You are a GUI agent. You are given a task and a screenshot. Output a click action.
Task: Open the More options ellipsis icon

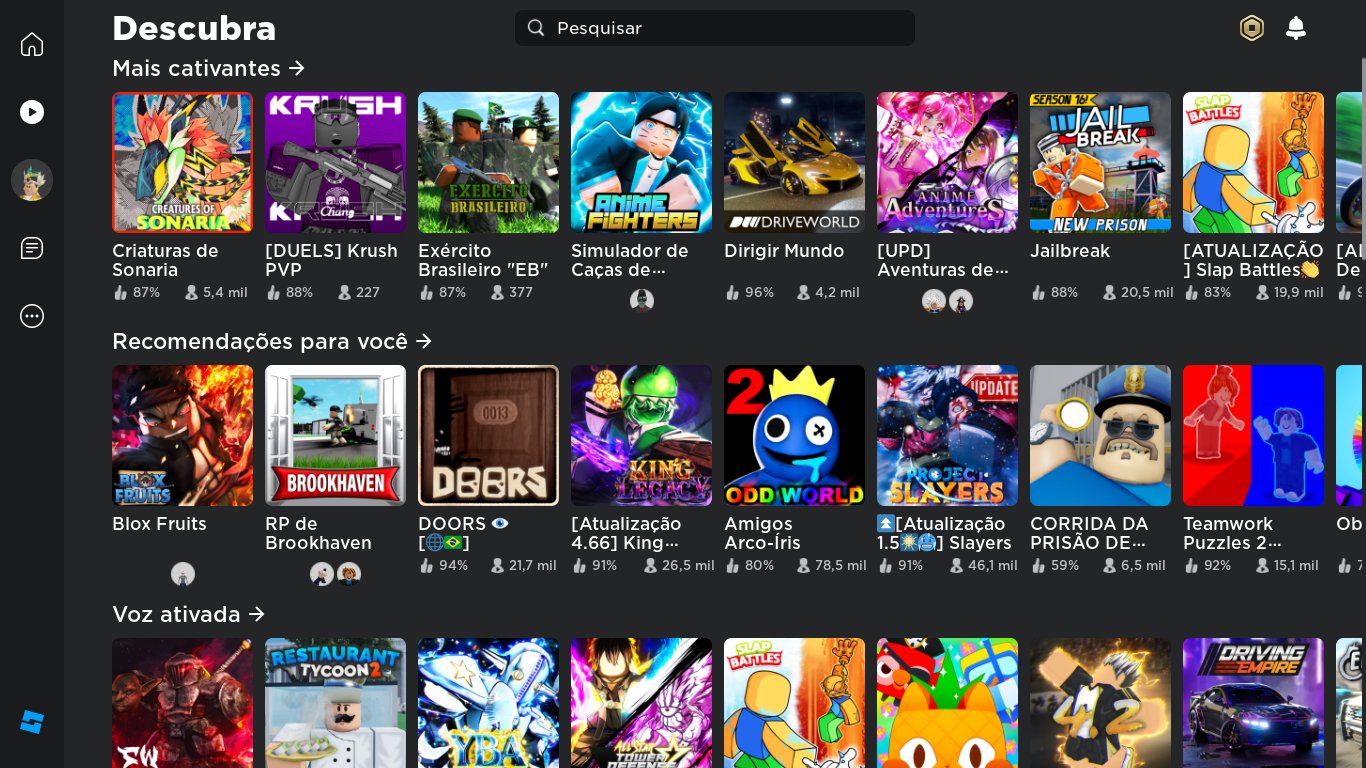pos(32,316)
